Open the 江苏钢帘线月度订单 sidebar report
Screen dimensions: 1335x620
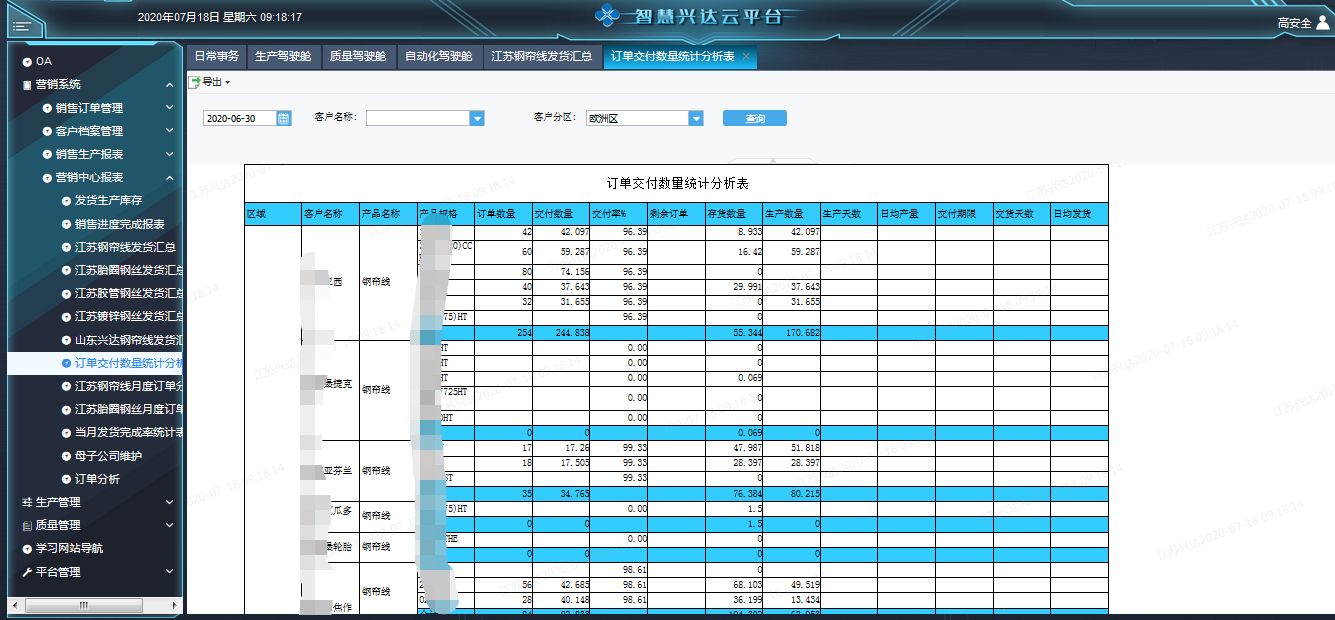128,386
